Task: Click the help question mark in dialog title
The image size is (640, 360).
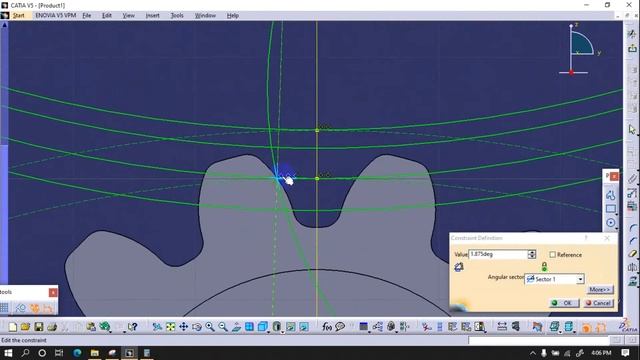Action: [x=586, y=238]
